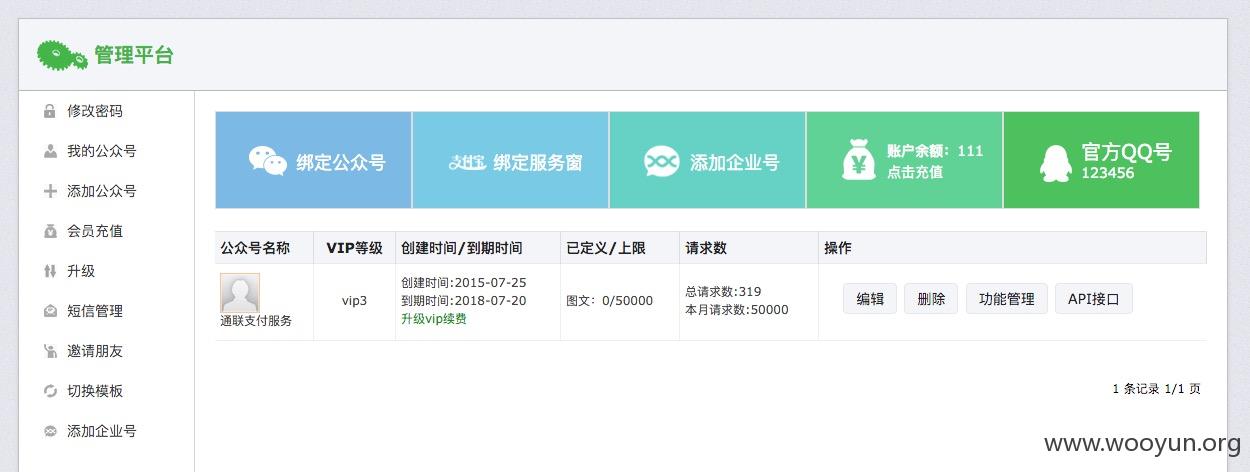This screenshot has height=472, width=1250.
Task: Click 到期时间:2018-07-20 text
Action: 464,300
